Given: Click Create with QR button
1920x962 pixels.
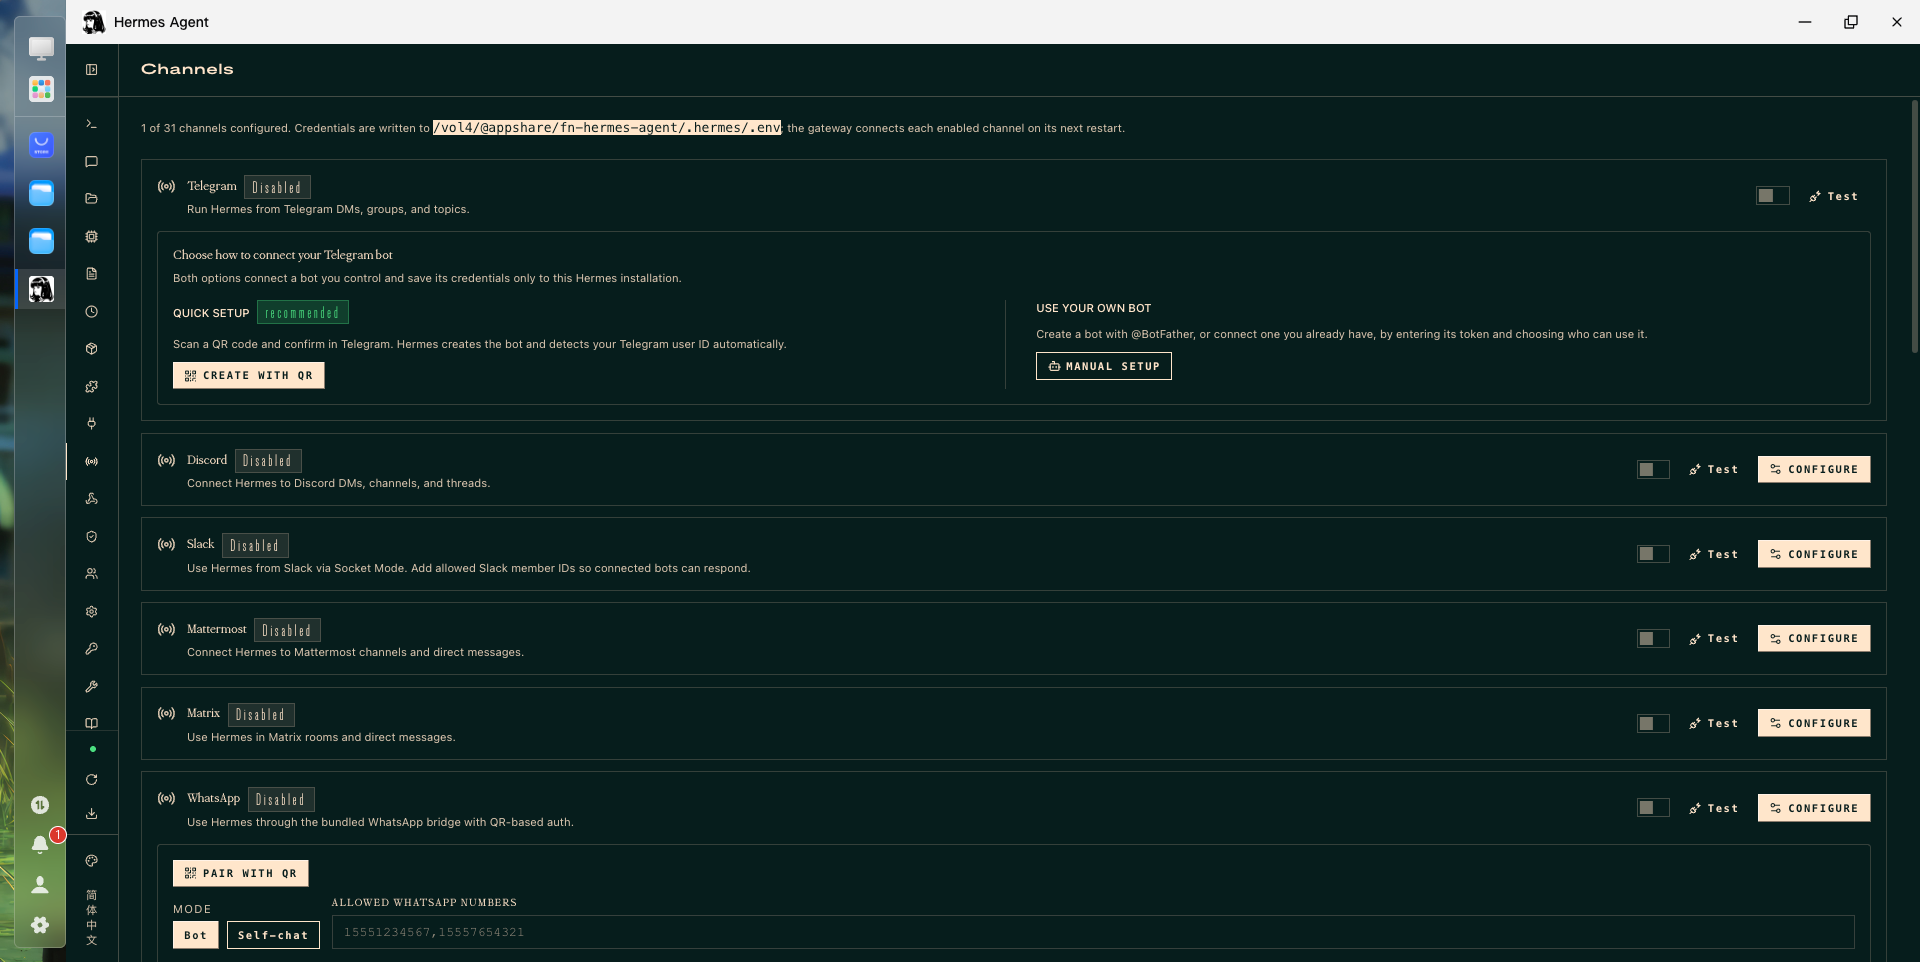Looking at the screenshot, I should pyautogui.click(x=248, y=375).
